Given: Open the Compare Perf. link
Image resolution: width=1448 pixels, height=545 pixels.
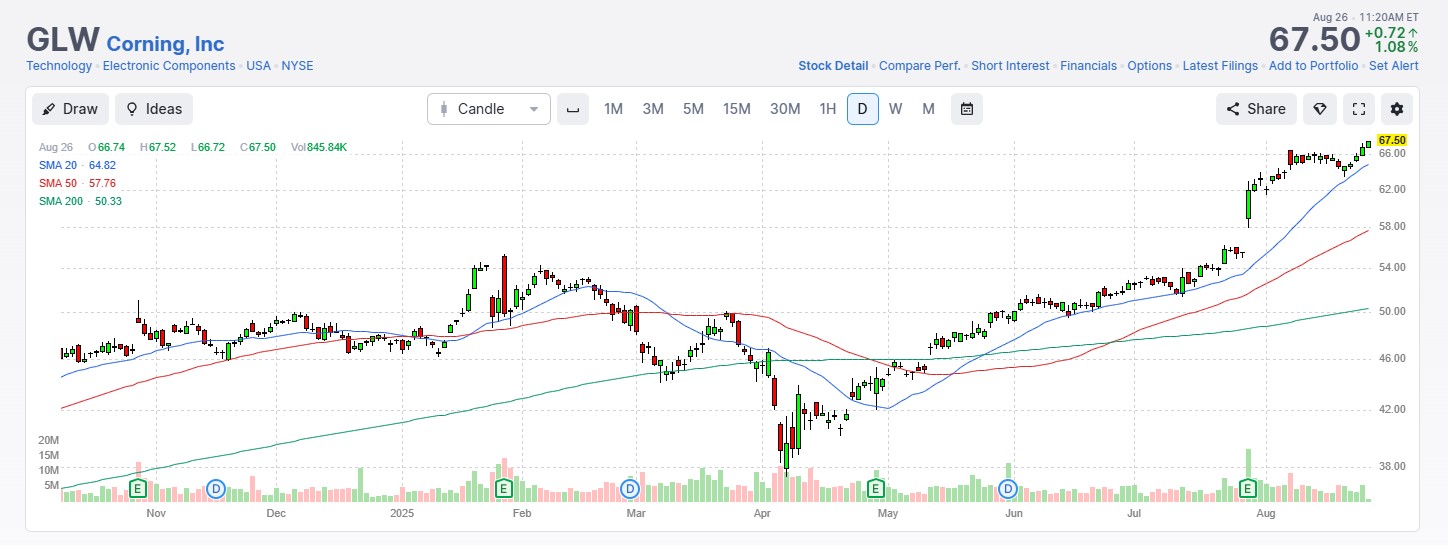Looking at the screenshot, I should (x=920, y=66).
